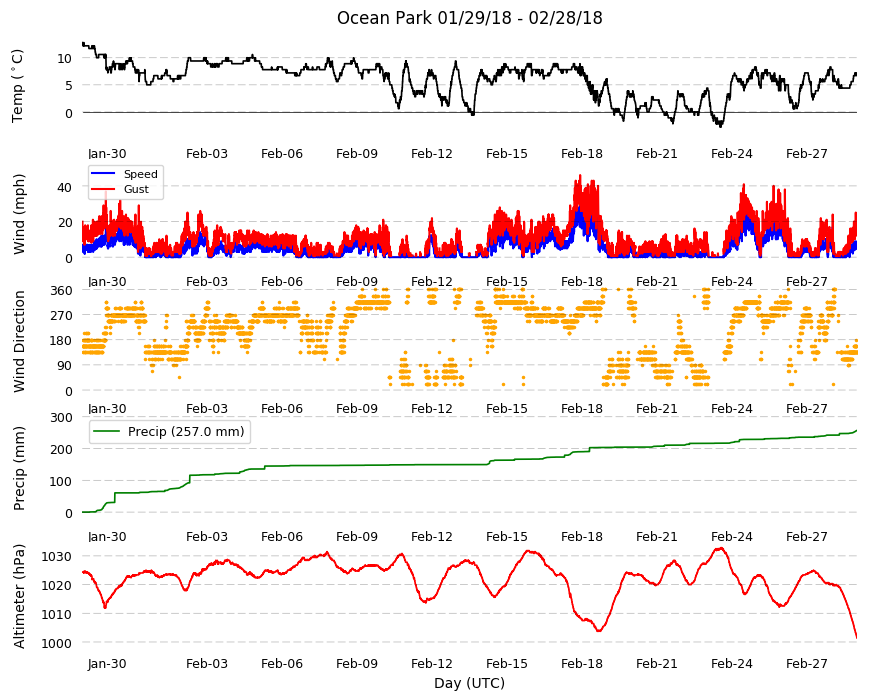Click Jan-30 tick under the altimeter plot
The height and width of the screenshot is (700, 870).
pos(107,663)
